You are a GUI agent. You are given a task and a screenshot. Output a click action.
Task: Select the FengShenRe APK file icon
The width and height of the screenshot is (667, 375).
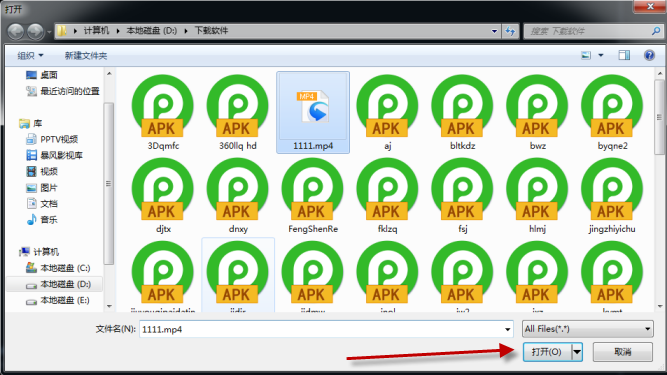pos(313,188)
